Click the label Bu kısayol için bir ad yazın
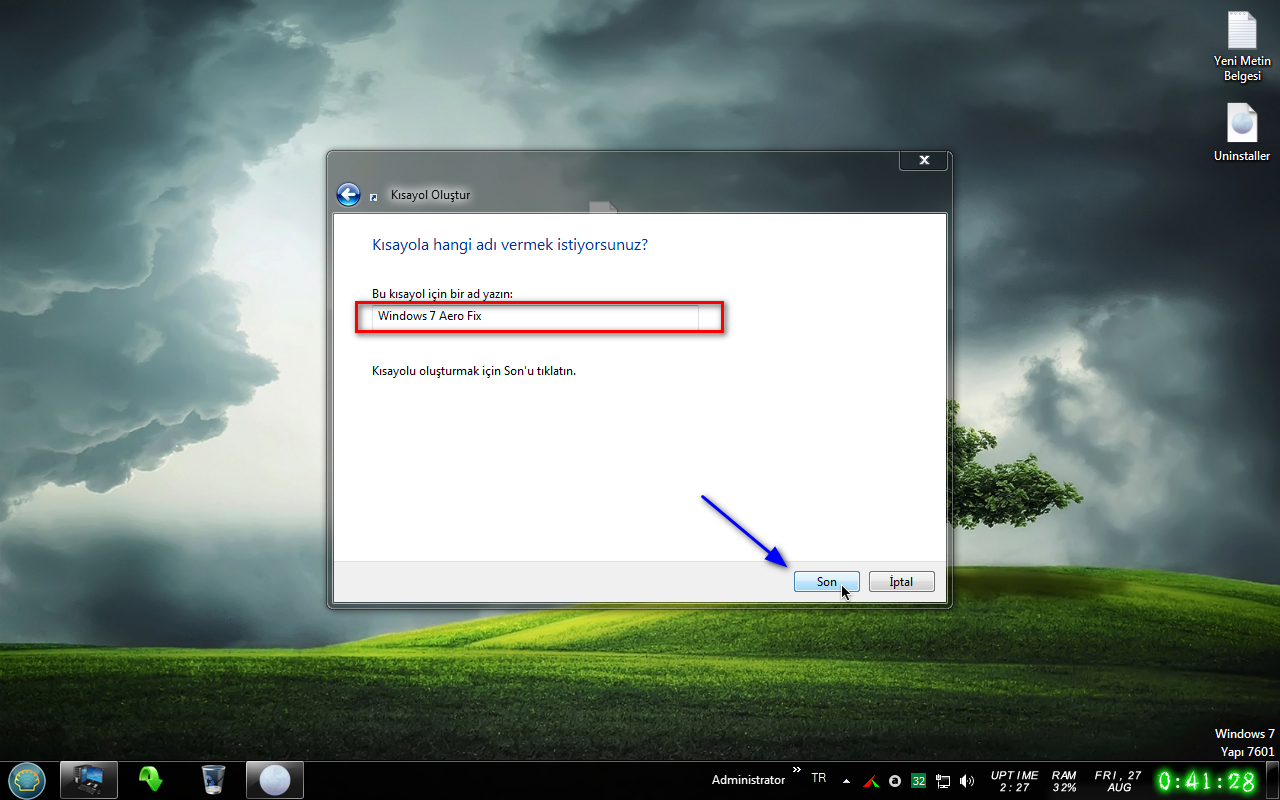This screenshot has width=1280, height=800. 442,294
